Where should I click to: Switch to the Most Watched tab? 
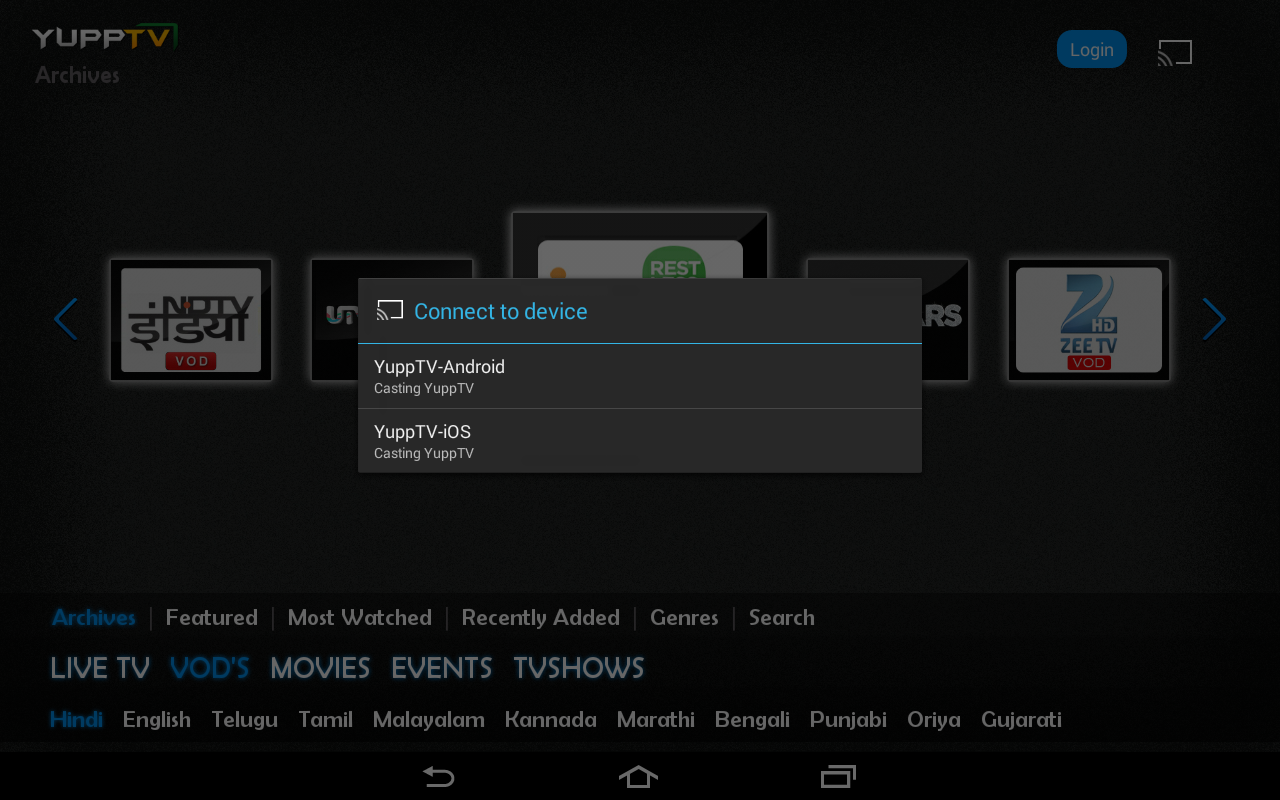(360, 618)
